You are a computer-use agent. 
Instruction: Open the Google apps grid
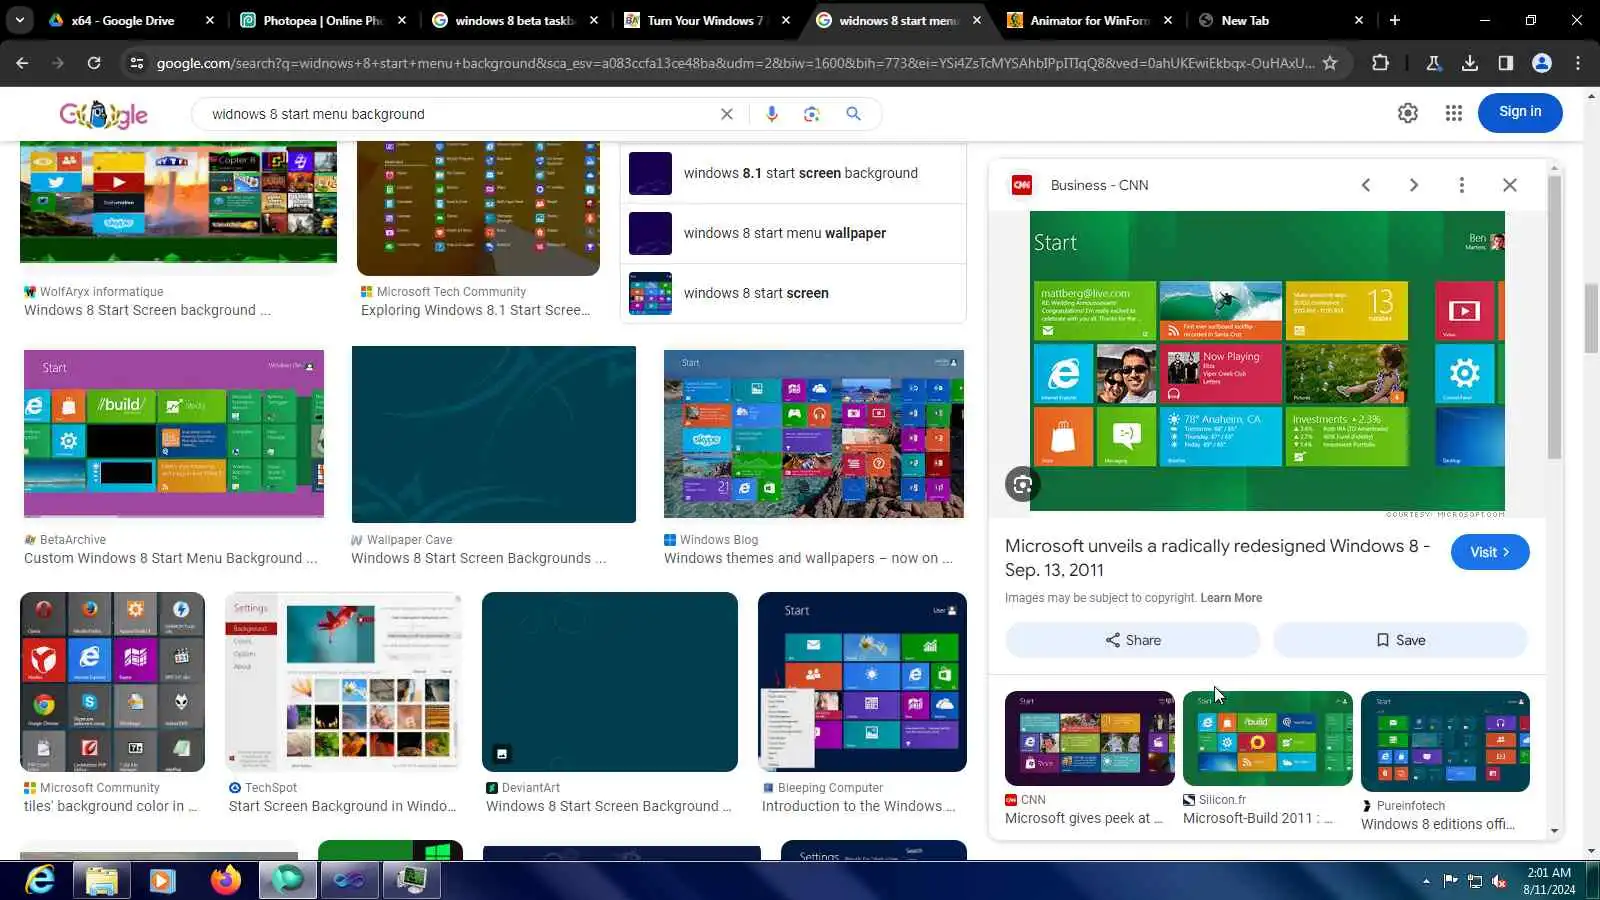[x=1454, y=113]
